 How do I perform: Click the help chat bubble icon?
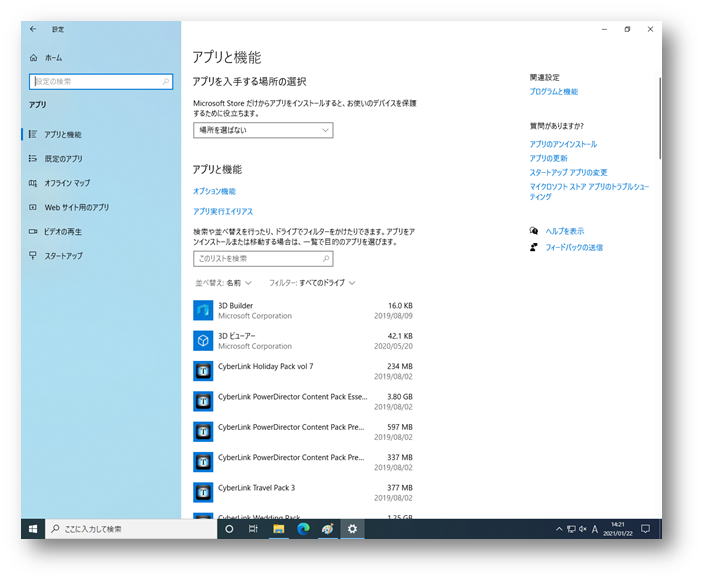[x=534, y=231]
